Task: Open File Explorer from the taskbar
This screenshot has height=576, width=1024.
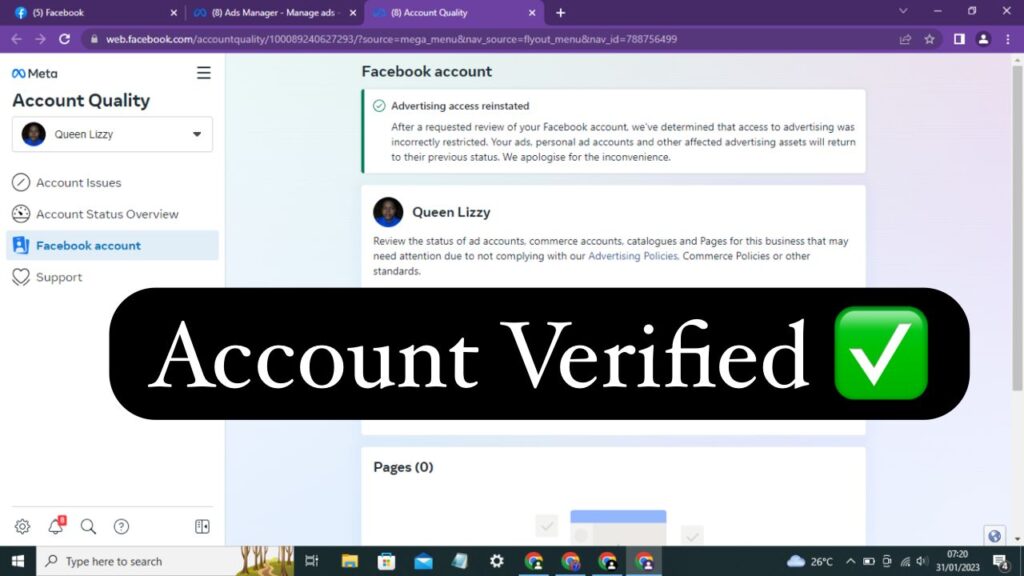Action: [x=349, y=561]
